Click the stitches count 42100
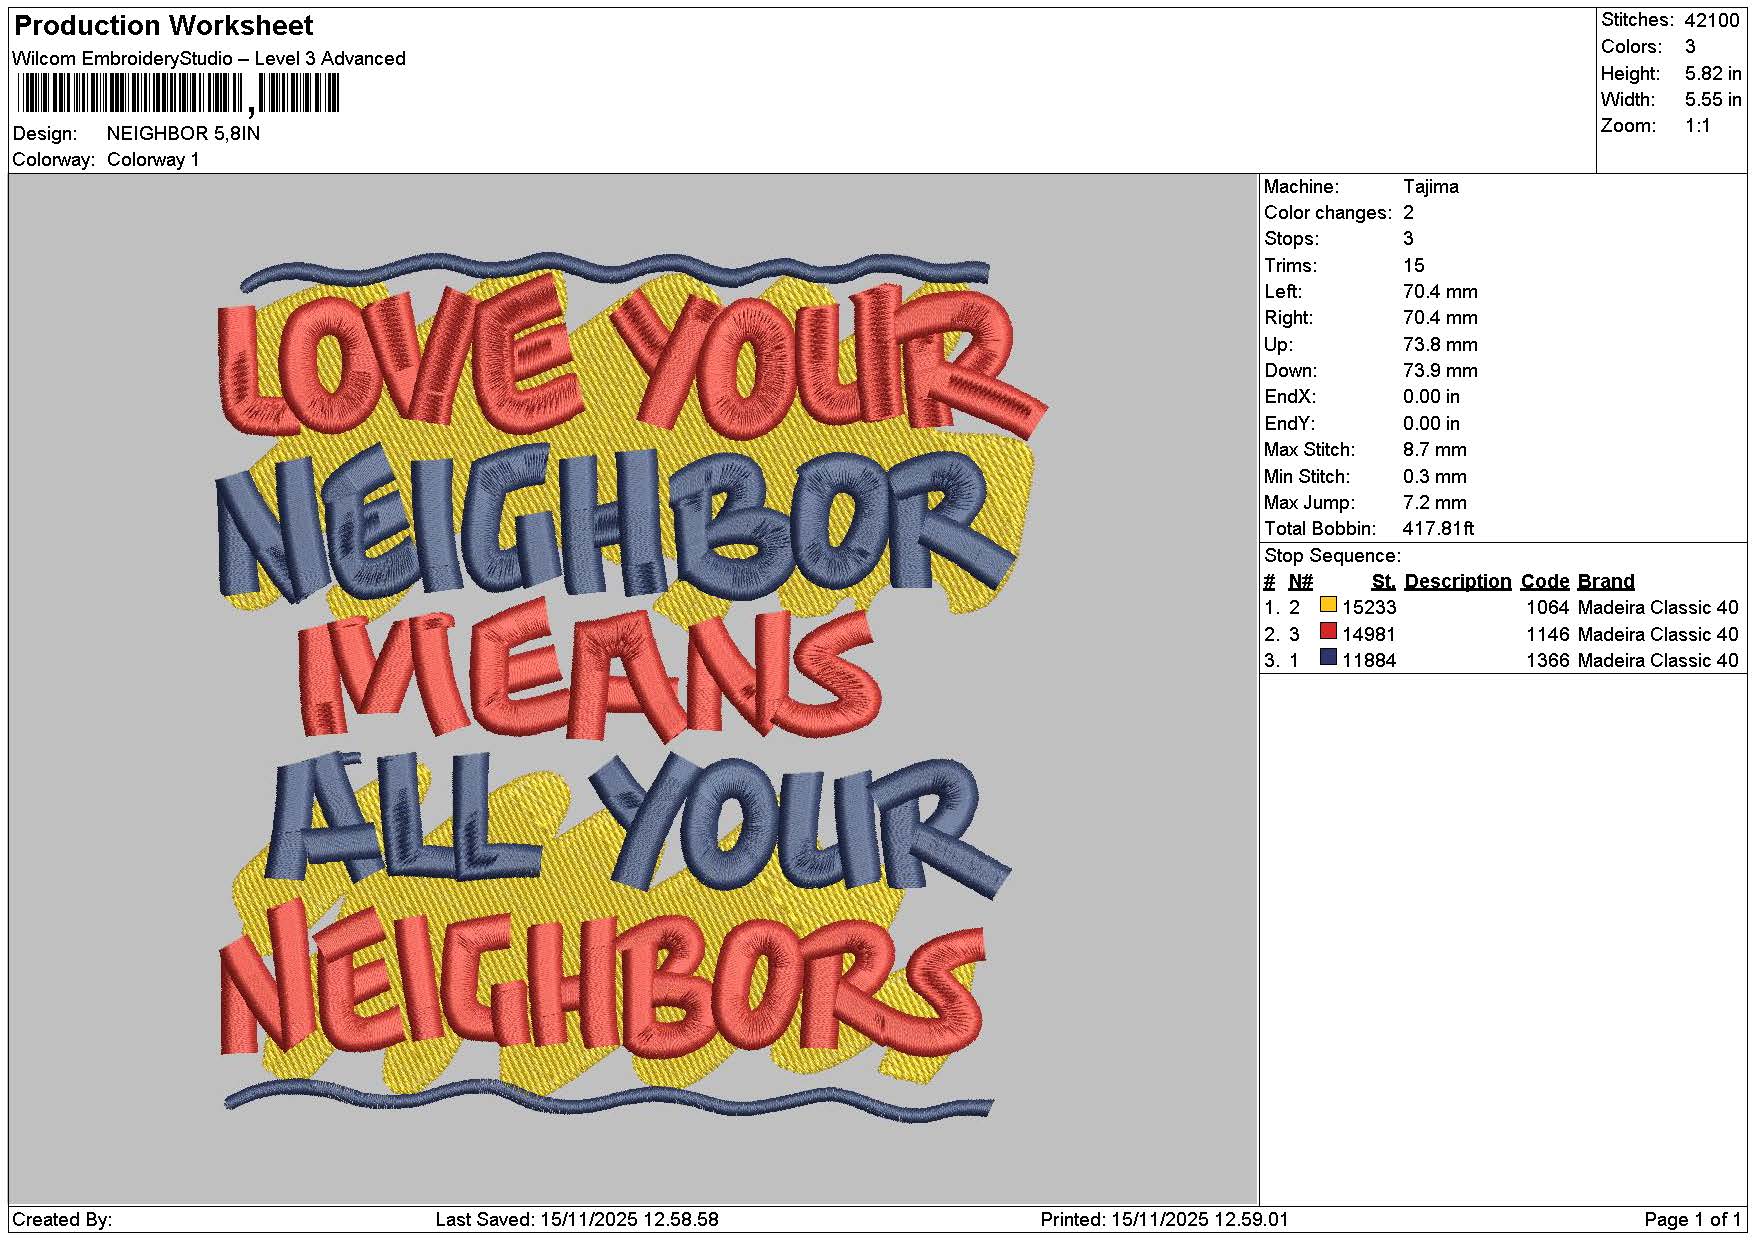This screenshot has width=1755, height=1240. pos(1712,20)
